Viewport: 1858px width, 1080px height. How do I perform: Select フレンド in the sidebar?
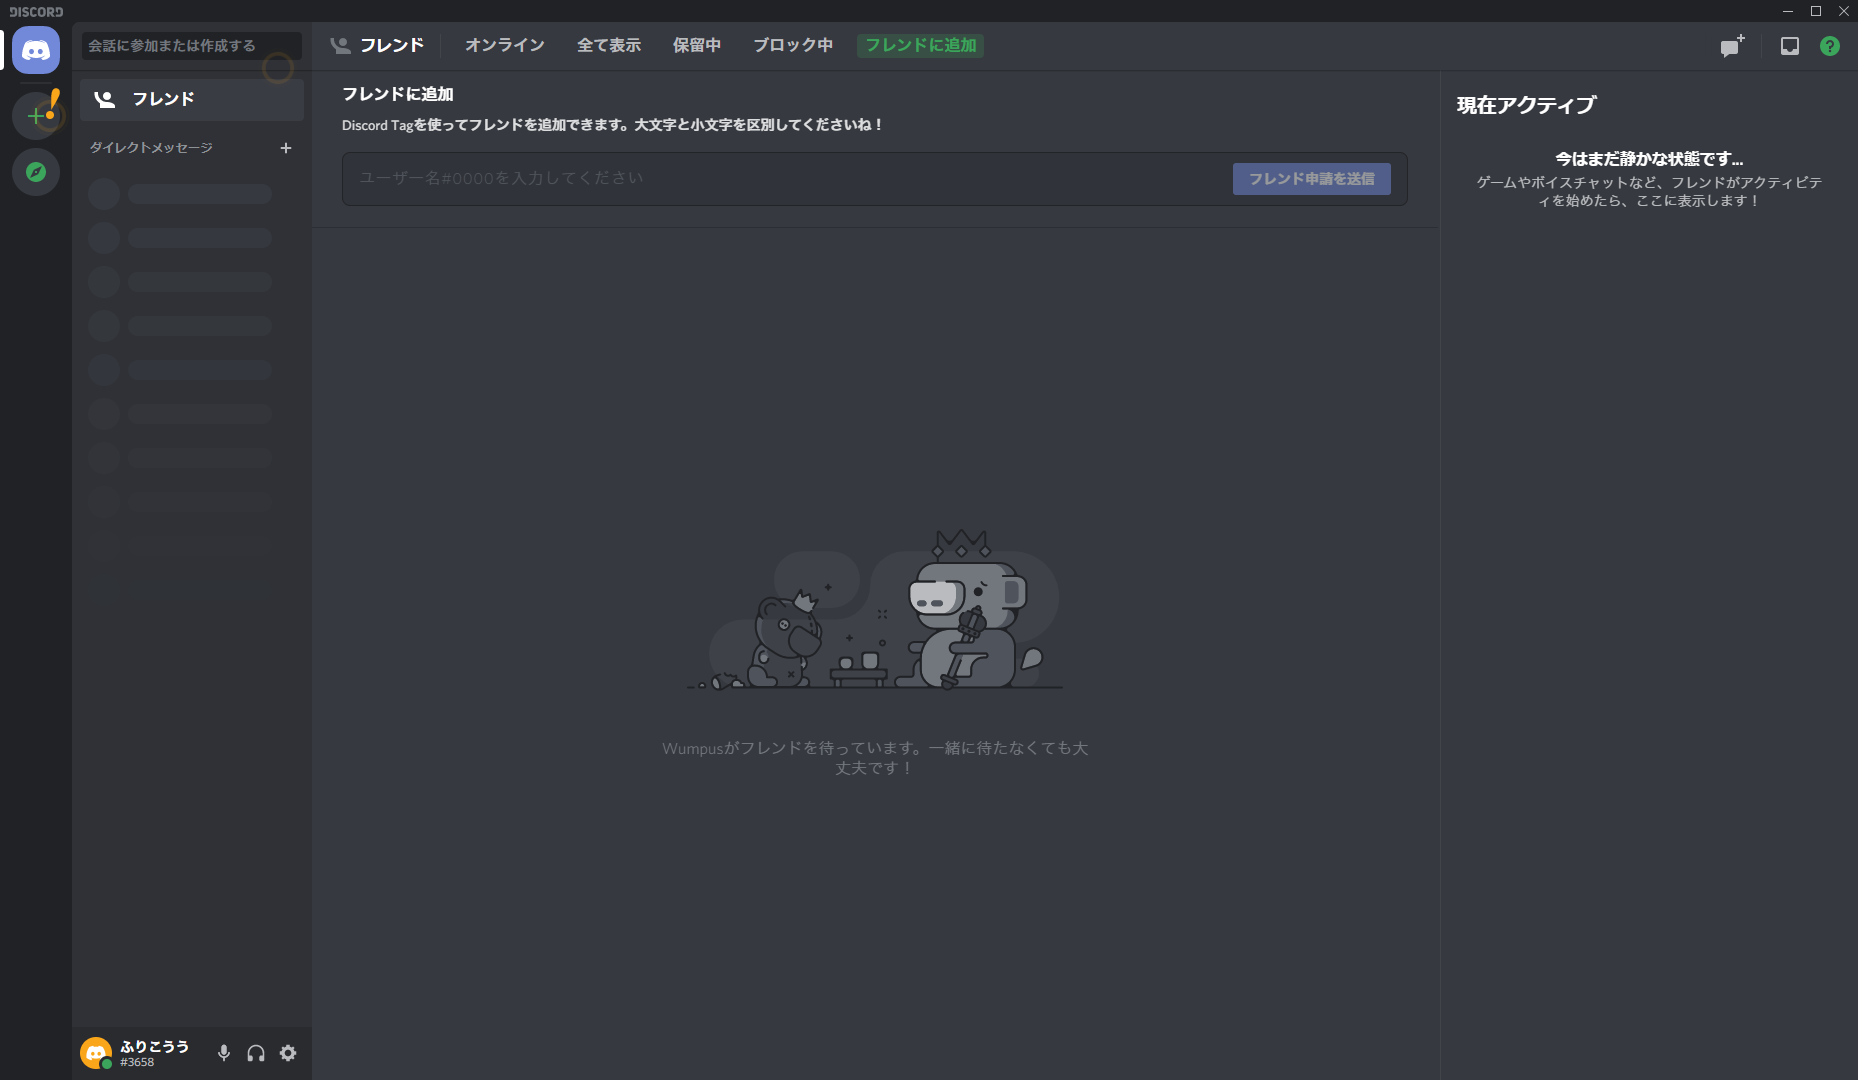tap(192, 99)
